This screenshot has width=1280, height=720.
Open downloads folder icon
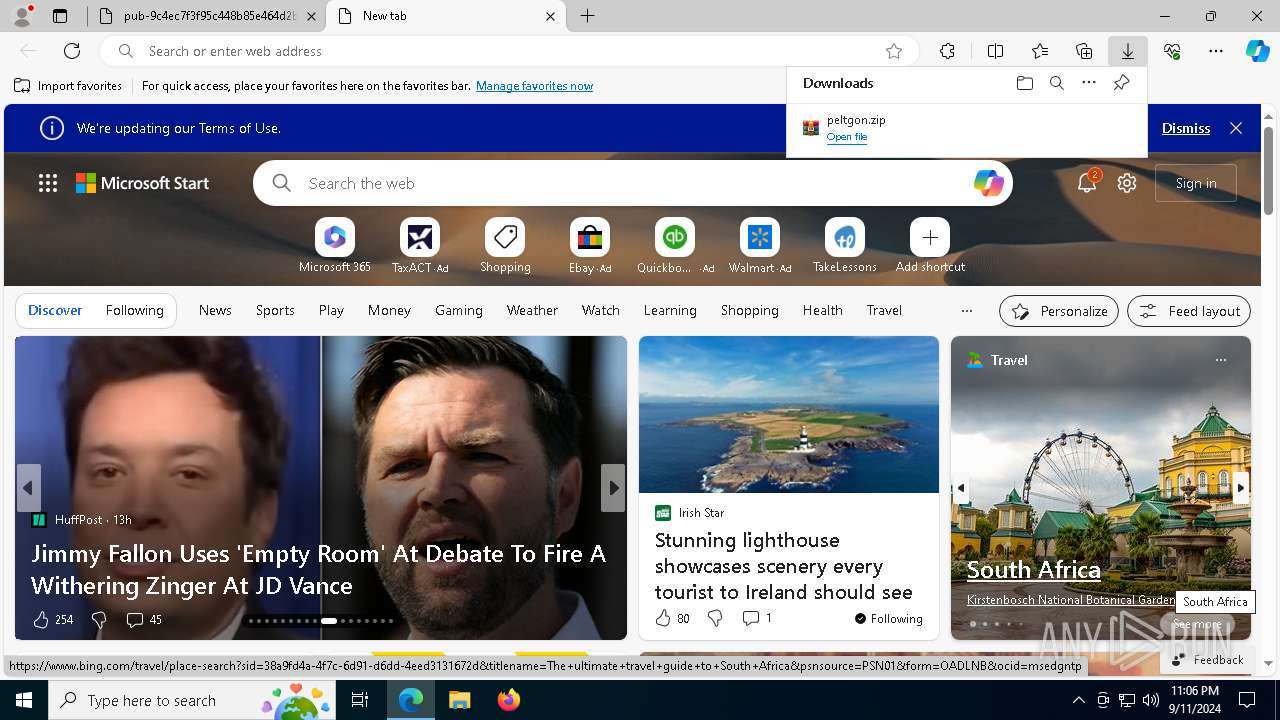point(1024,83)
